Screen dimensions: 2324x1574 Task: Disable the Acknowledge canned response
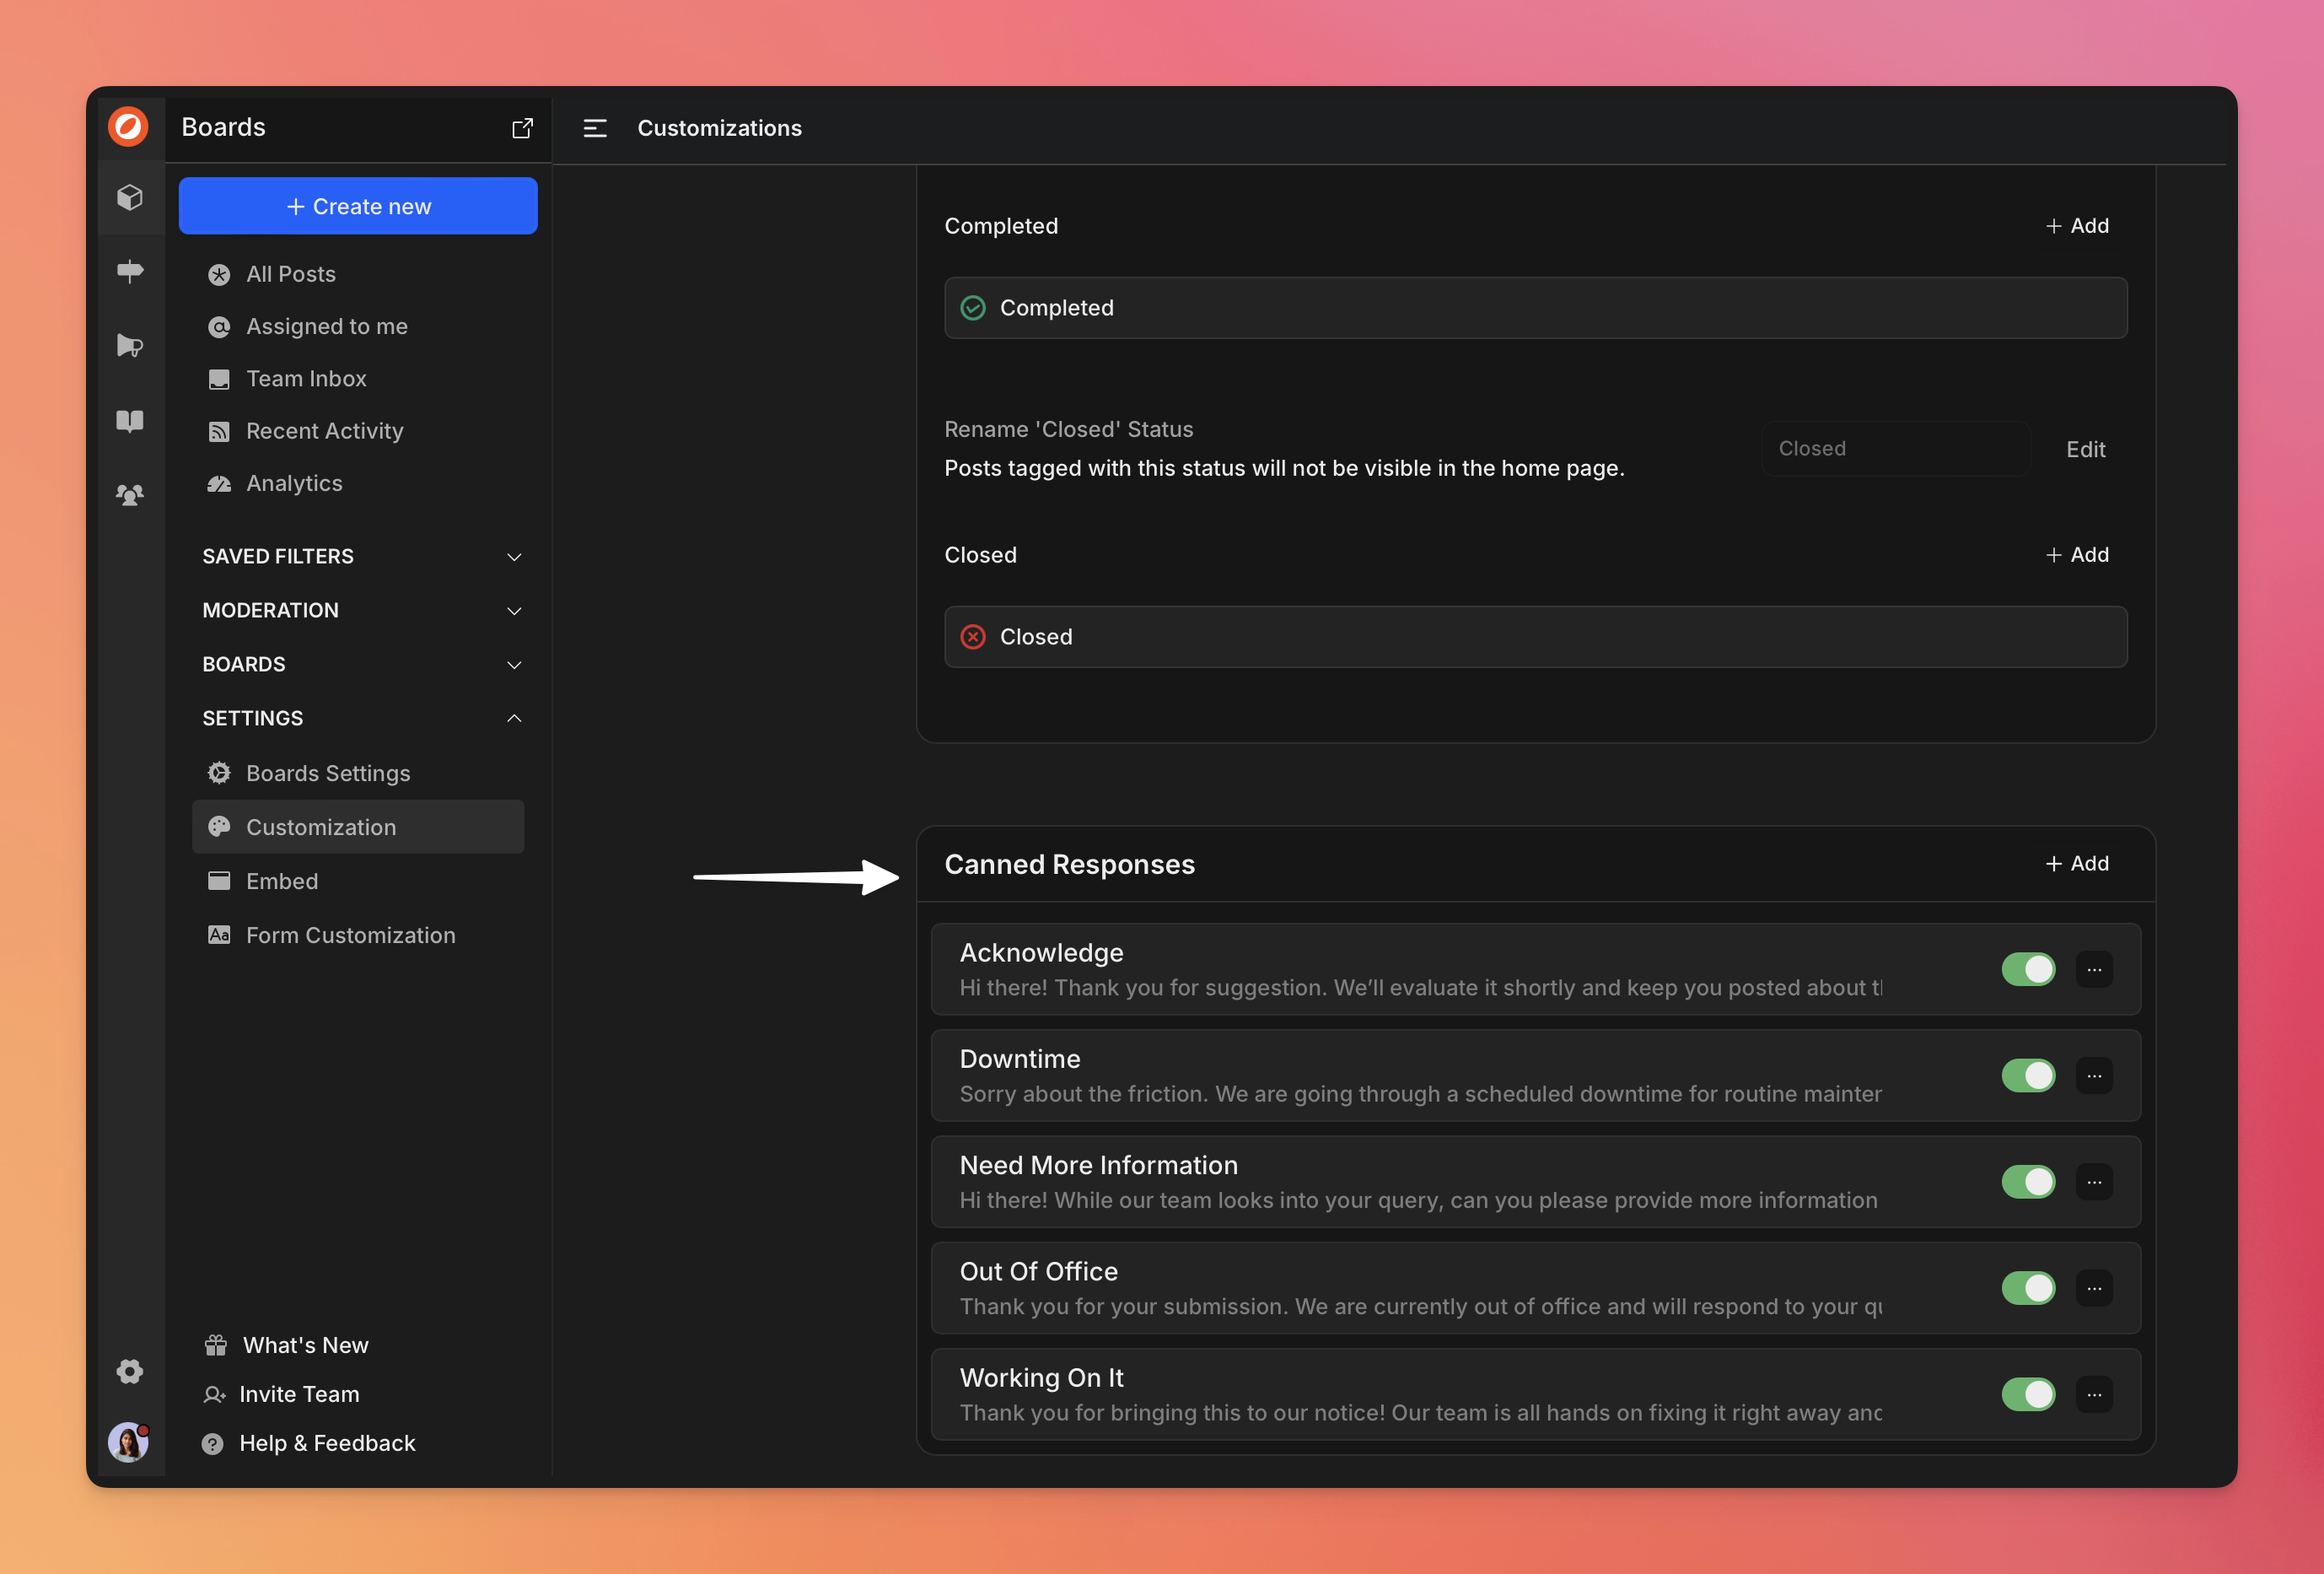click(x=2028, y=969)
